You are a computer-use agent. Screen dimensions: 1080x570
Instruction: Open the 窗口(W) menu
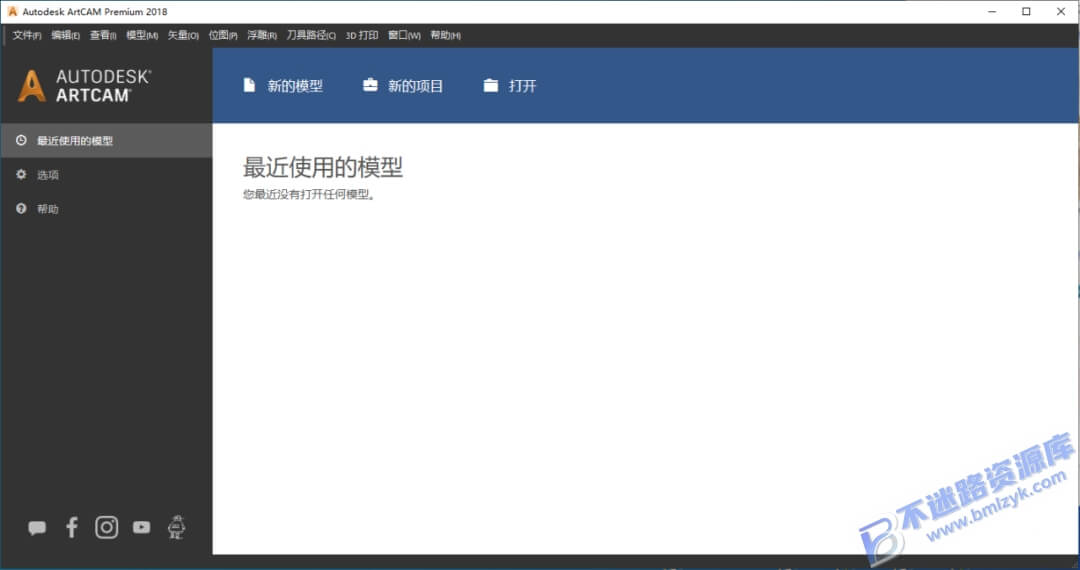[x=404, y=35]
